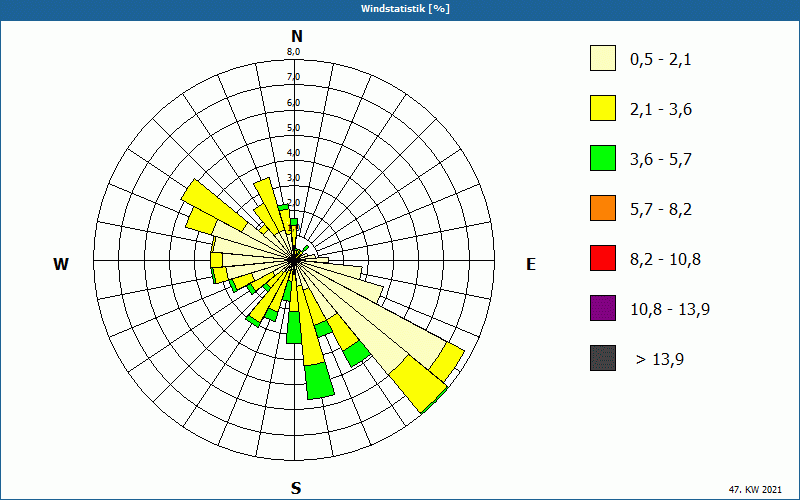Click the large green segment of south-southeast bar
The image size is (800, 500).
click(320, 381)
